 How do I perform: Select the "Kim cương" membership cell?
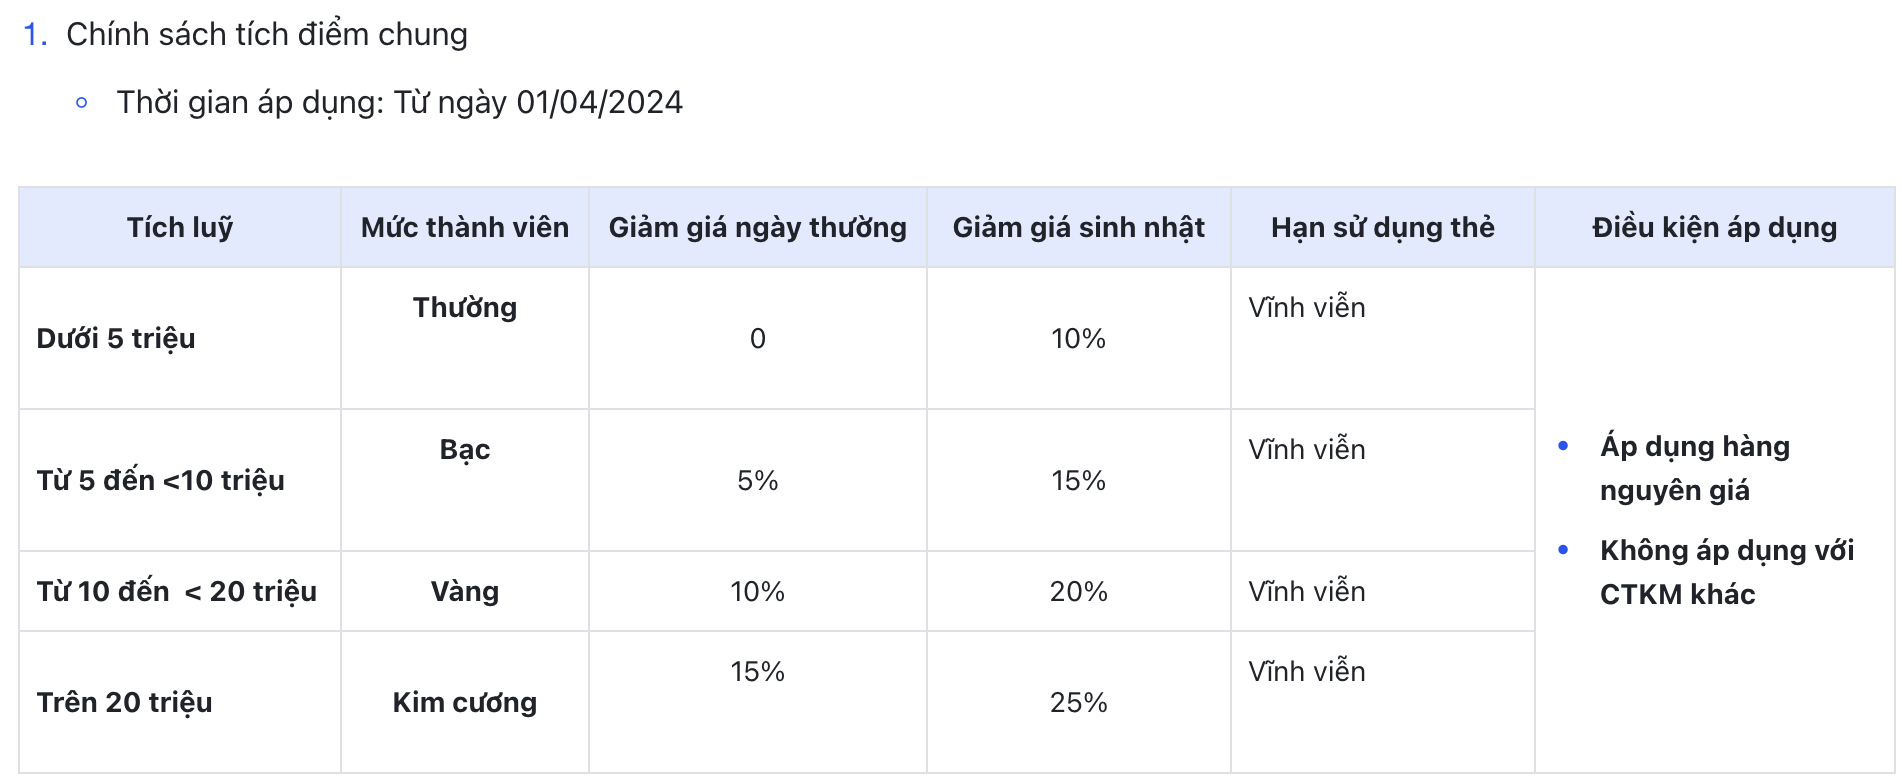pyautogui.click(x=465, y=703)
